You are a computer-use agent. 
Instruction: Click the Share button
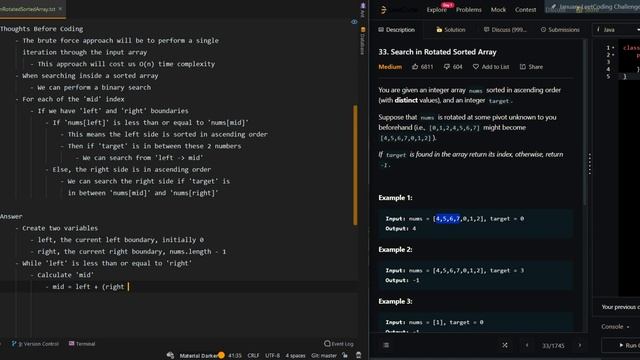tap(531, 67)
